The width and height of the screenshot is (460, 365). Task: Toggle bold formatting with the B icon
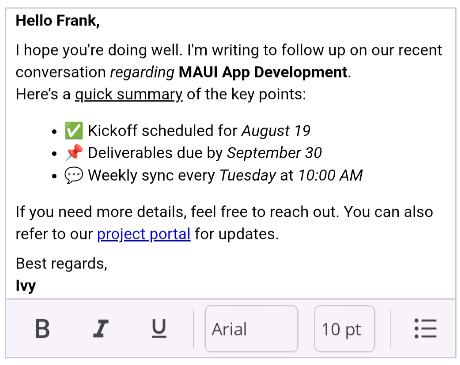coord(42,329)
